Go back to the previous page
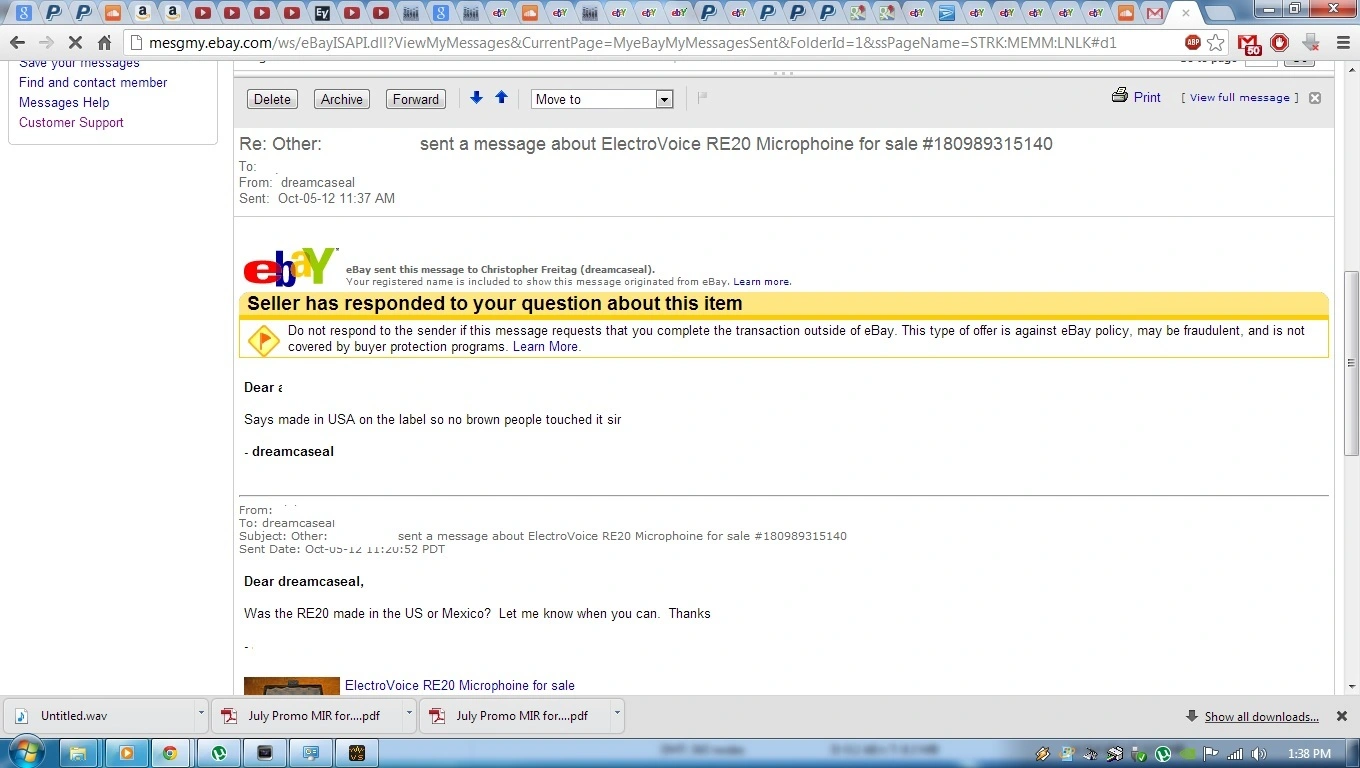The height and width of the screenshot is (768, 1360). click(17, 43)
